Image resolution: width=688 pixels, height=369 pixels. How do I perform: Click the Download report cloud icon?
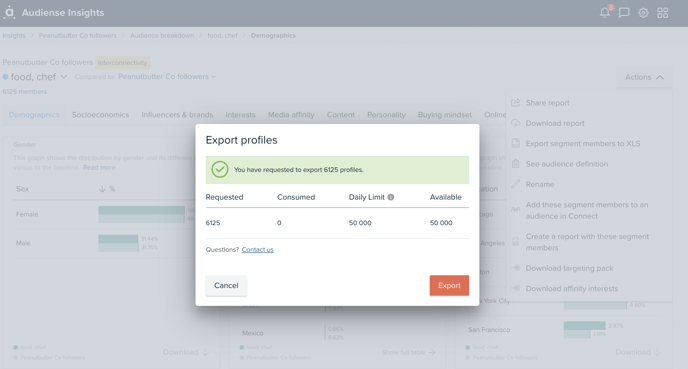(x=516, y=123)
